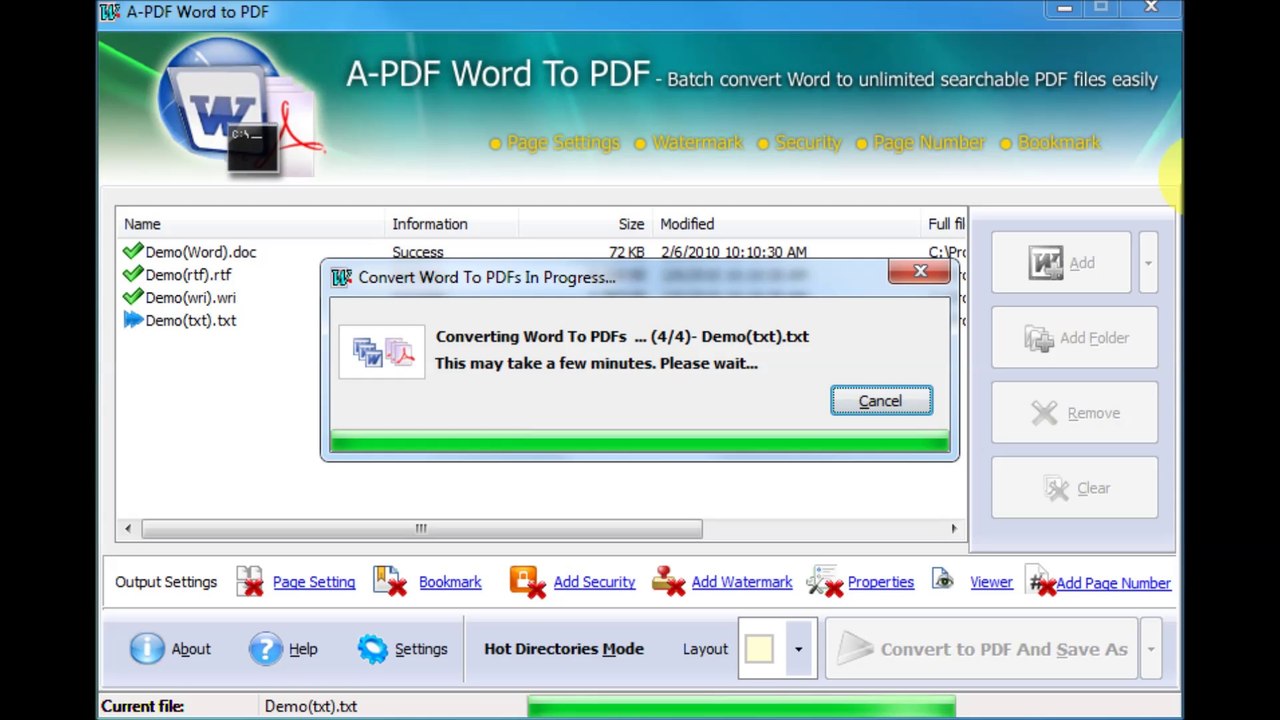This screenshot has width=1280, height=720.
Task: Click green checkmark beside Demo(rtf).rtf
Action: (132, 274)
